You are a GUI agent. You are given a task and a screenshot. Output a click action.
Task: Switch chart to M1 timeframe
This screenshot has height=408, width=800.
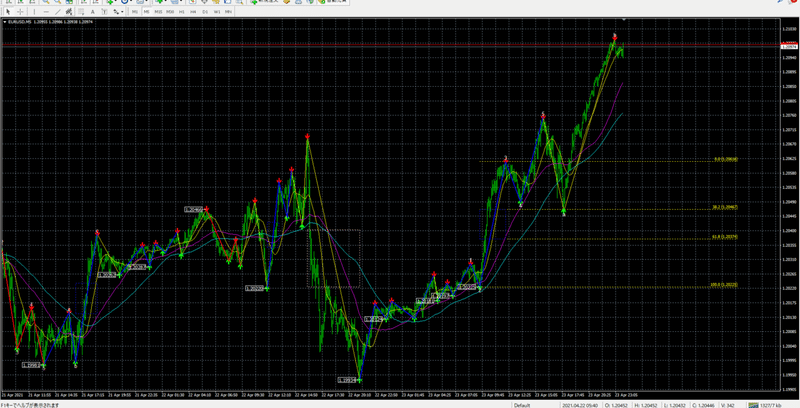135,11
